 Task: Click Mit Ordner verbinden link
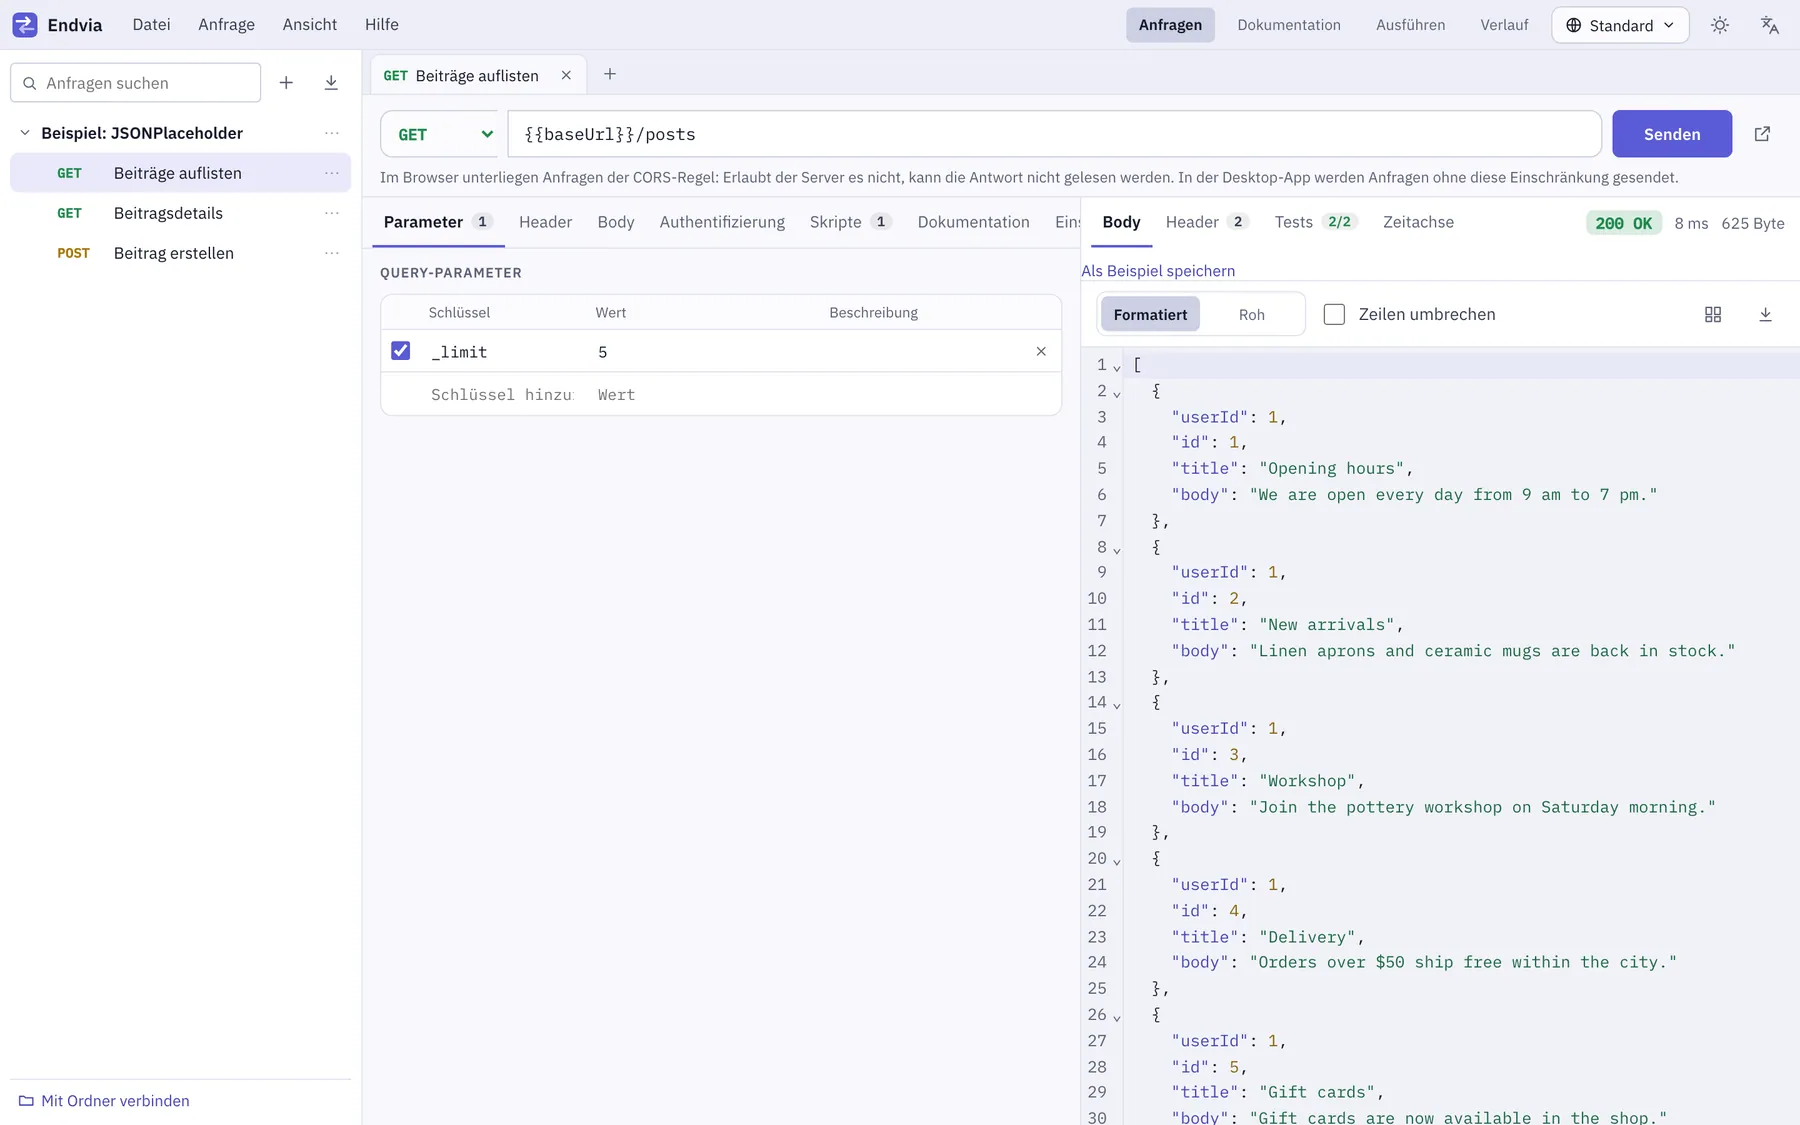(115, 1101)
